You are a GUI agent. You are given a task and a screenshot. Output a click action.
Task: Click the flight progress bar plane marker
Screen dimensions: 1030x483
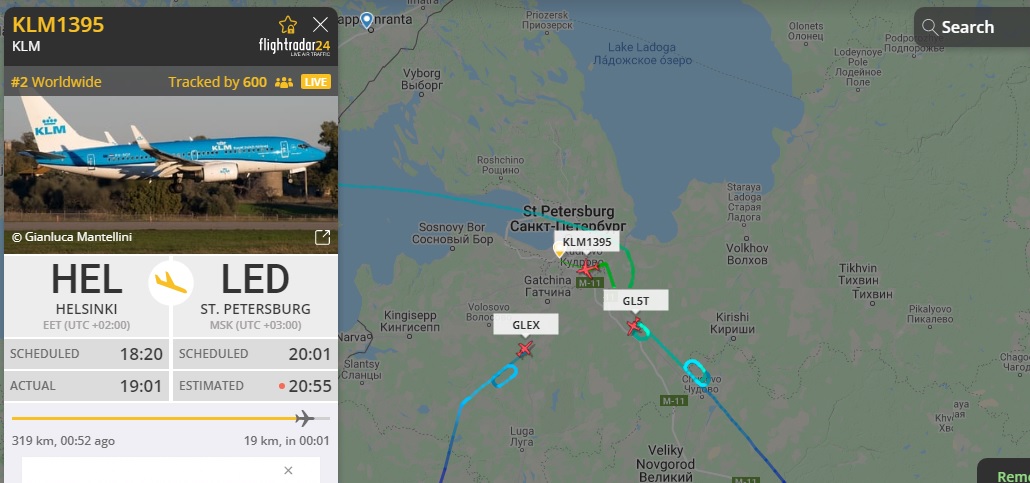click(x=304, y=418)
